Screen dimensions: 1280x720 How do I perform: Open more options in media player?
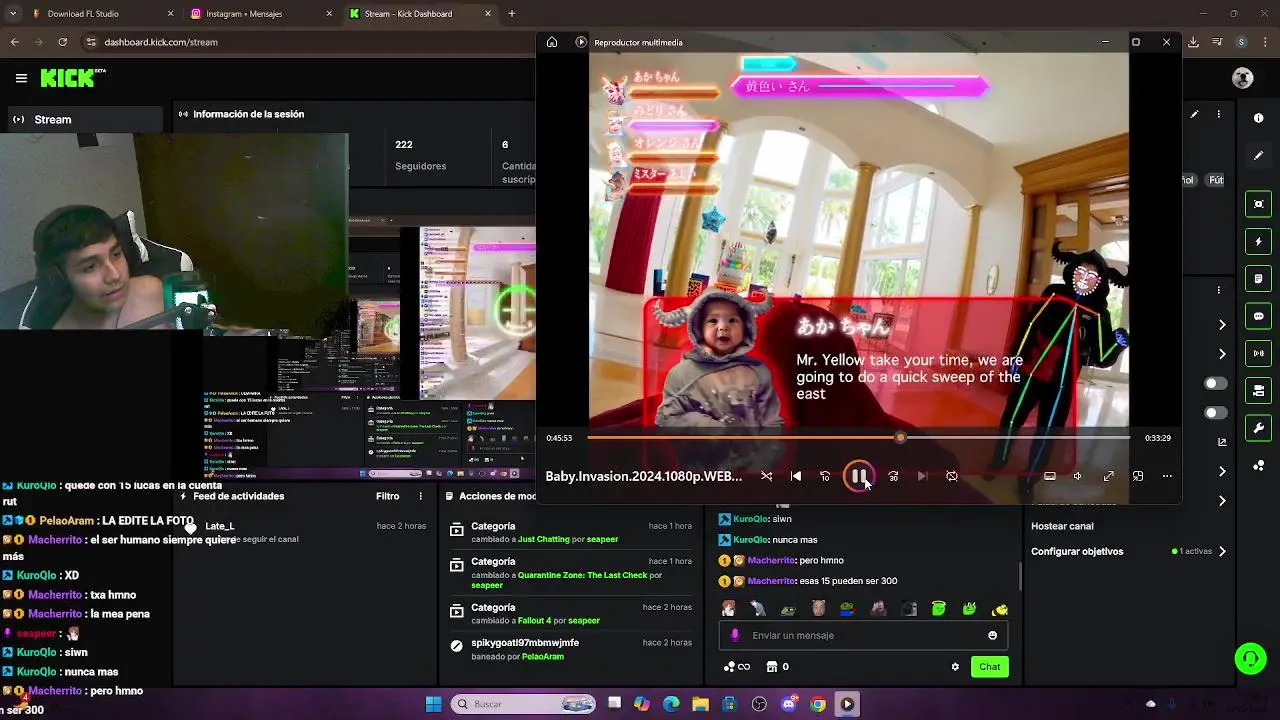[x=1167, y=476]
